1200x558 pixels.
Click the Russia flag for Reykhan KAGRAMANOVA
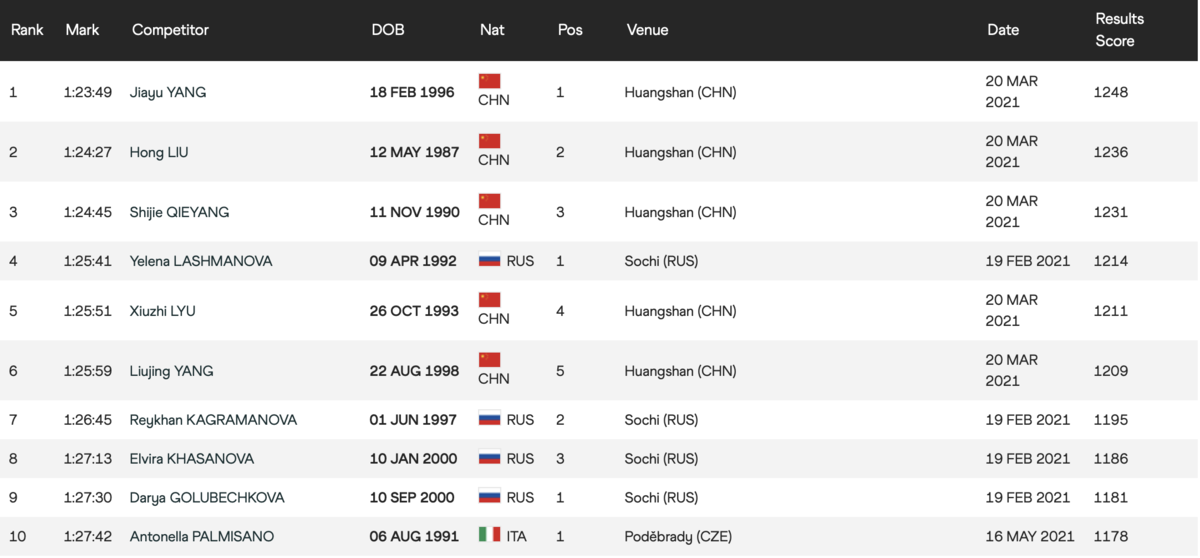(489, 420)
